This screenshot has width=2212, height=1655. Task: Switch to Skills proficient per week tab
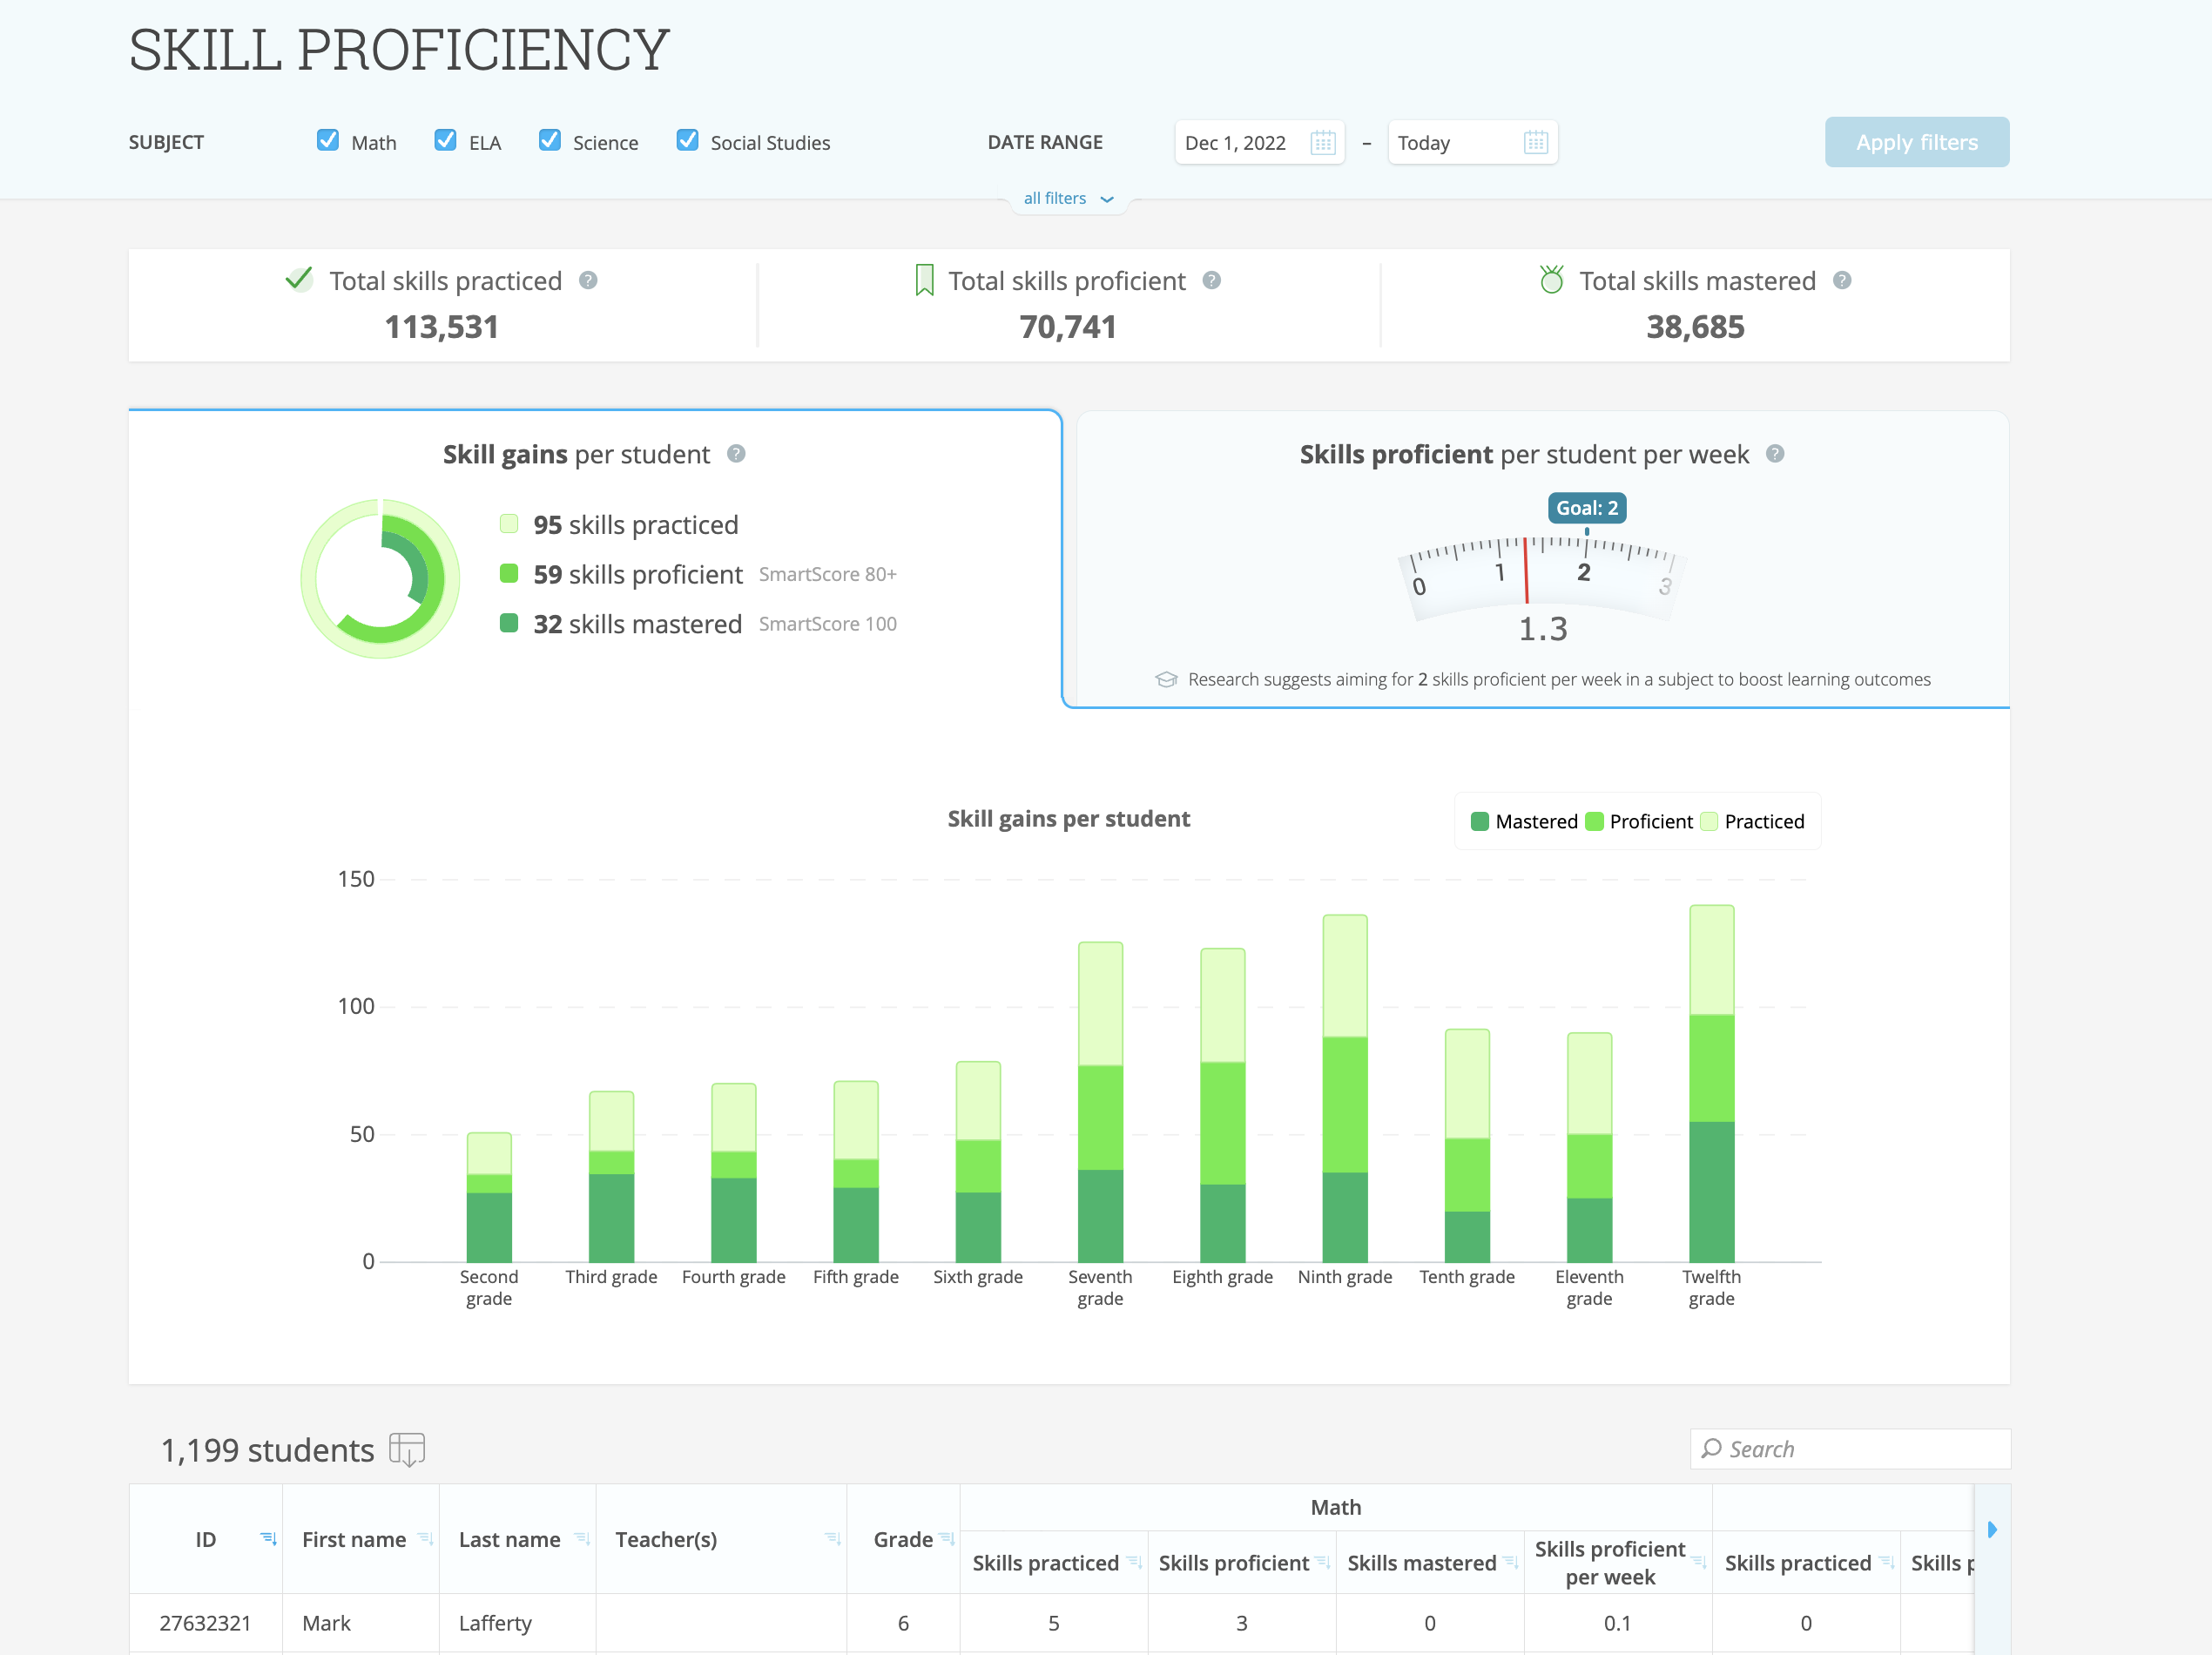pos(1524,455)
